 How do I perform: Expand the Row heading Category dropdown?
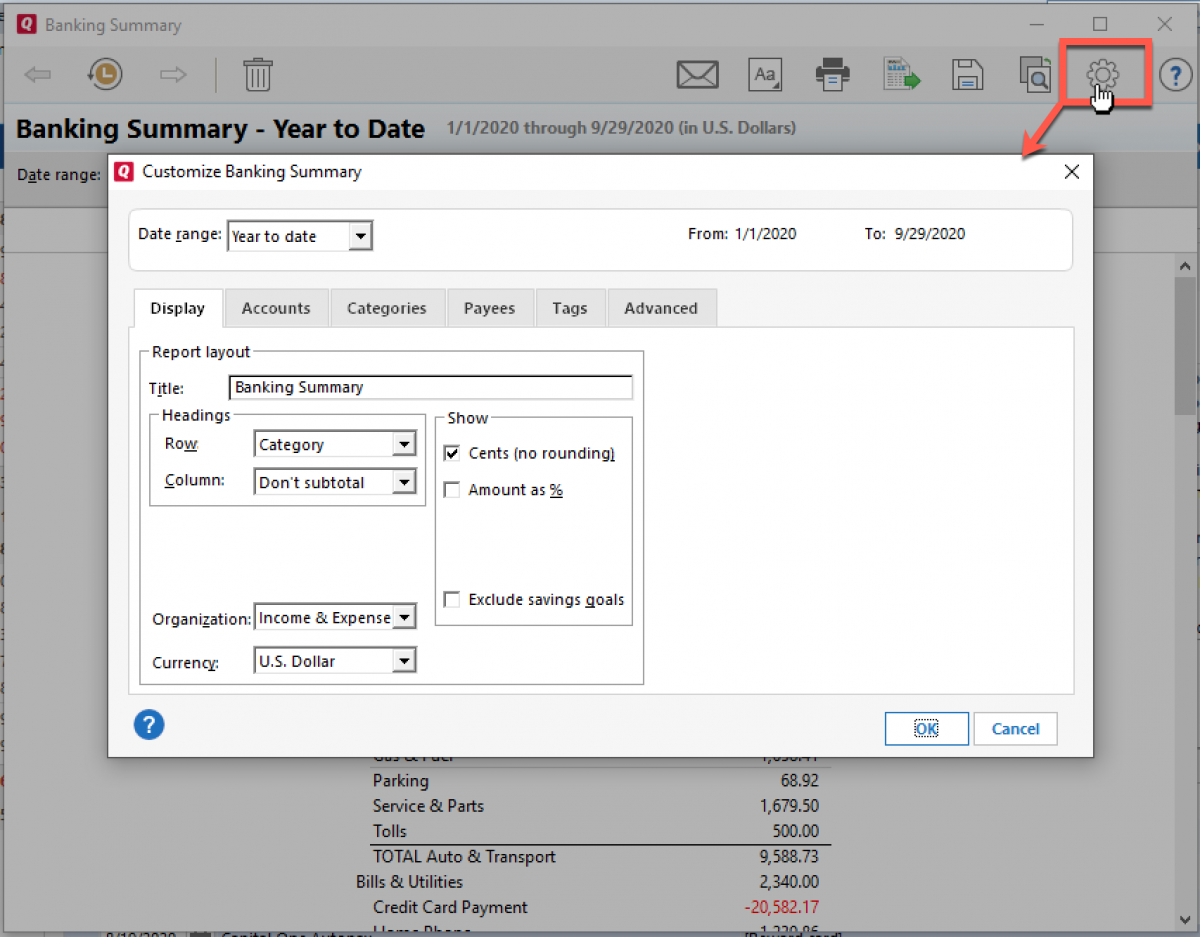[x=404, y=445]
